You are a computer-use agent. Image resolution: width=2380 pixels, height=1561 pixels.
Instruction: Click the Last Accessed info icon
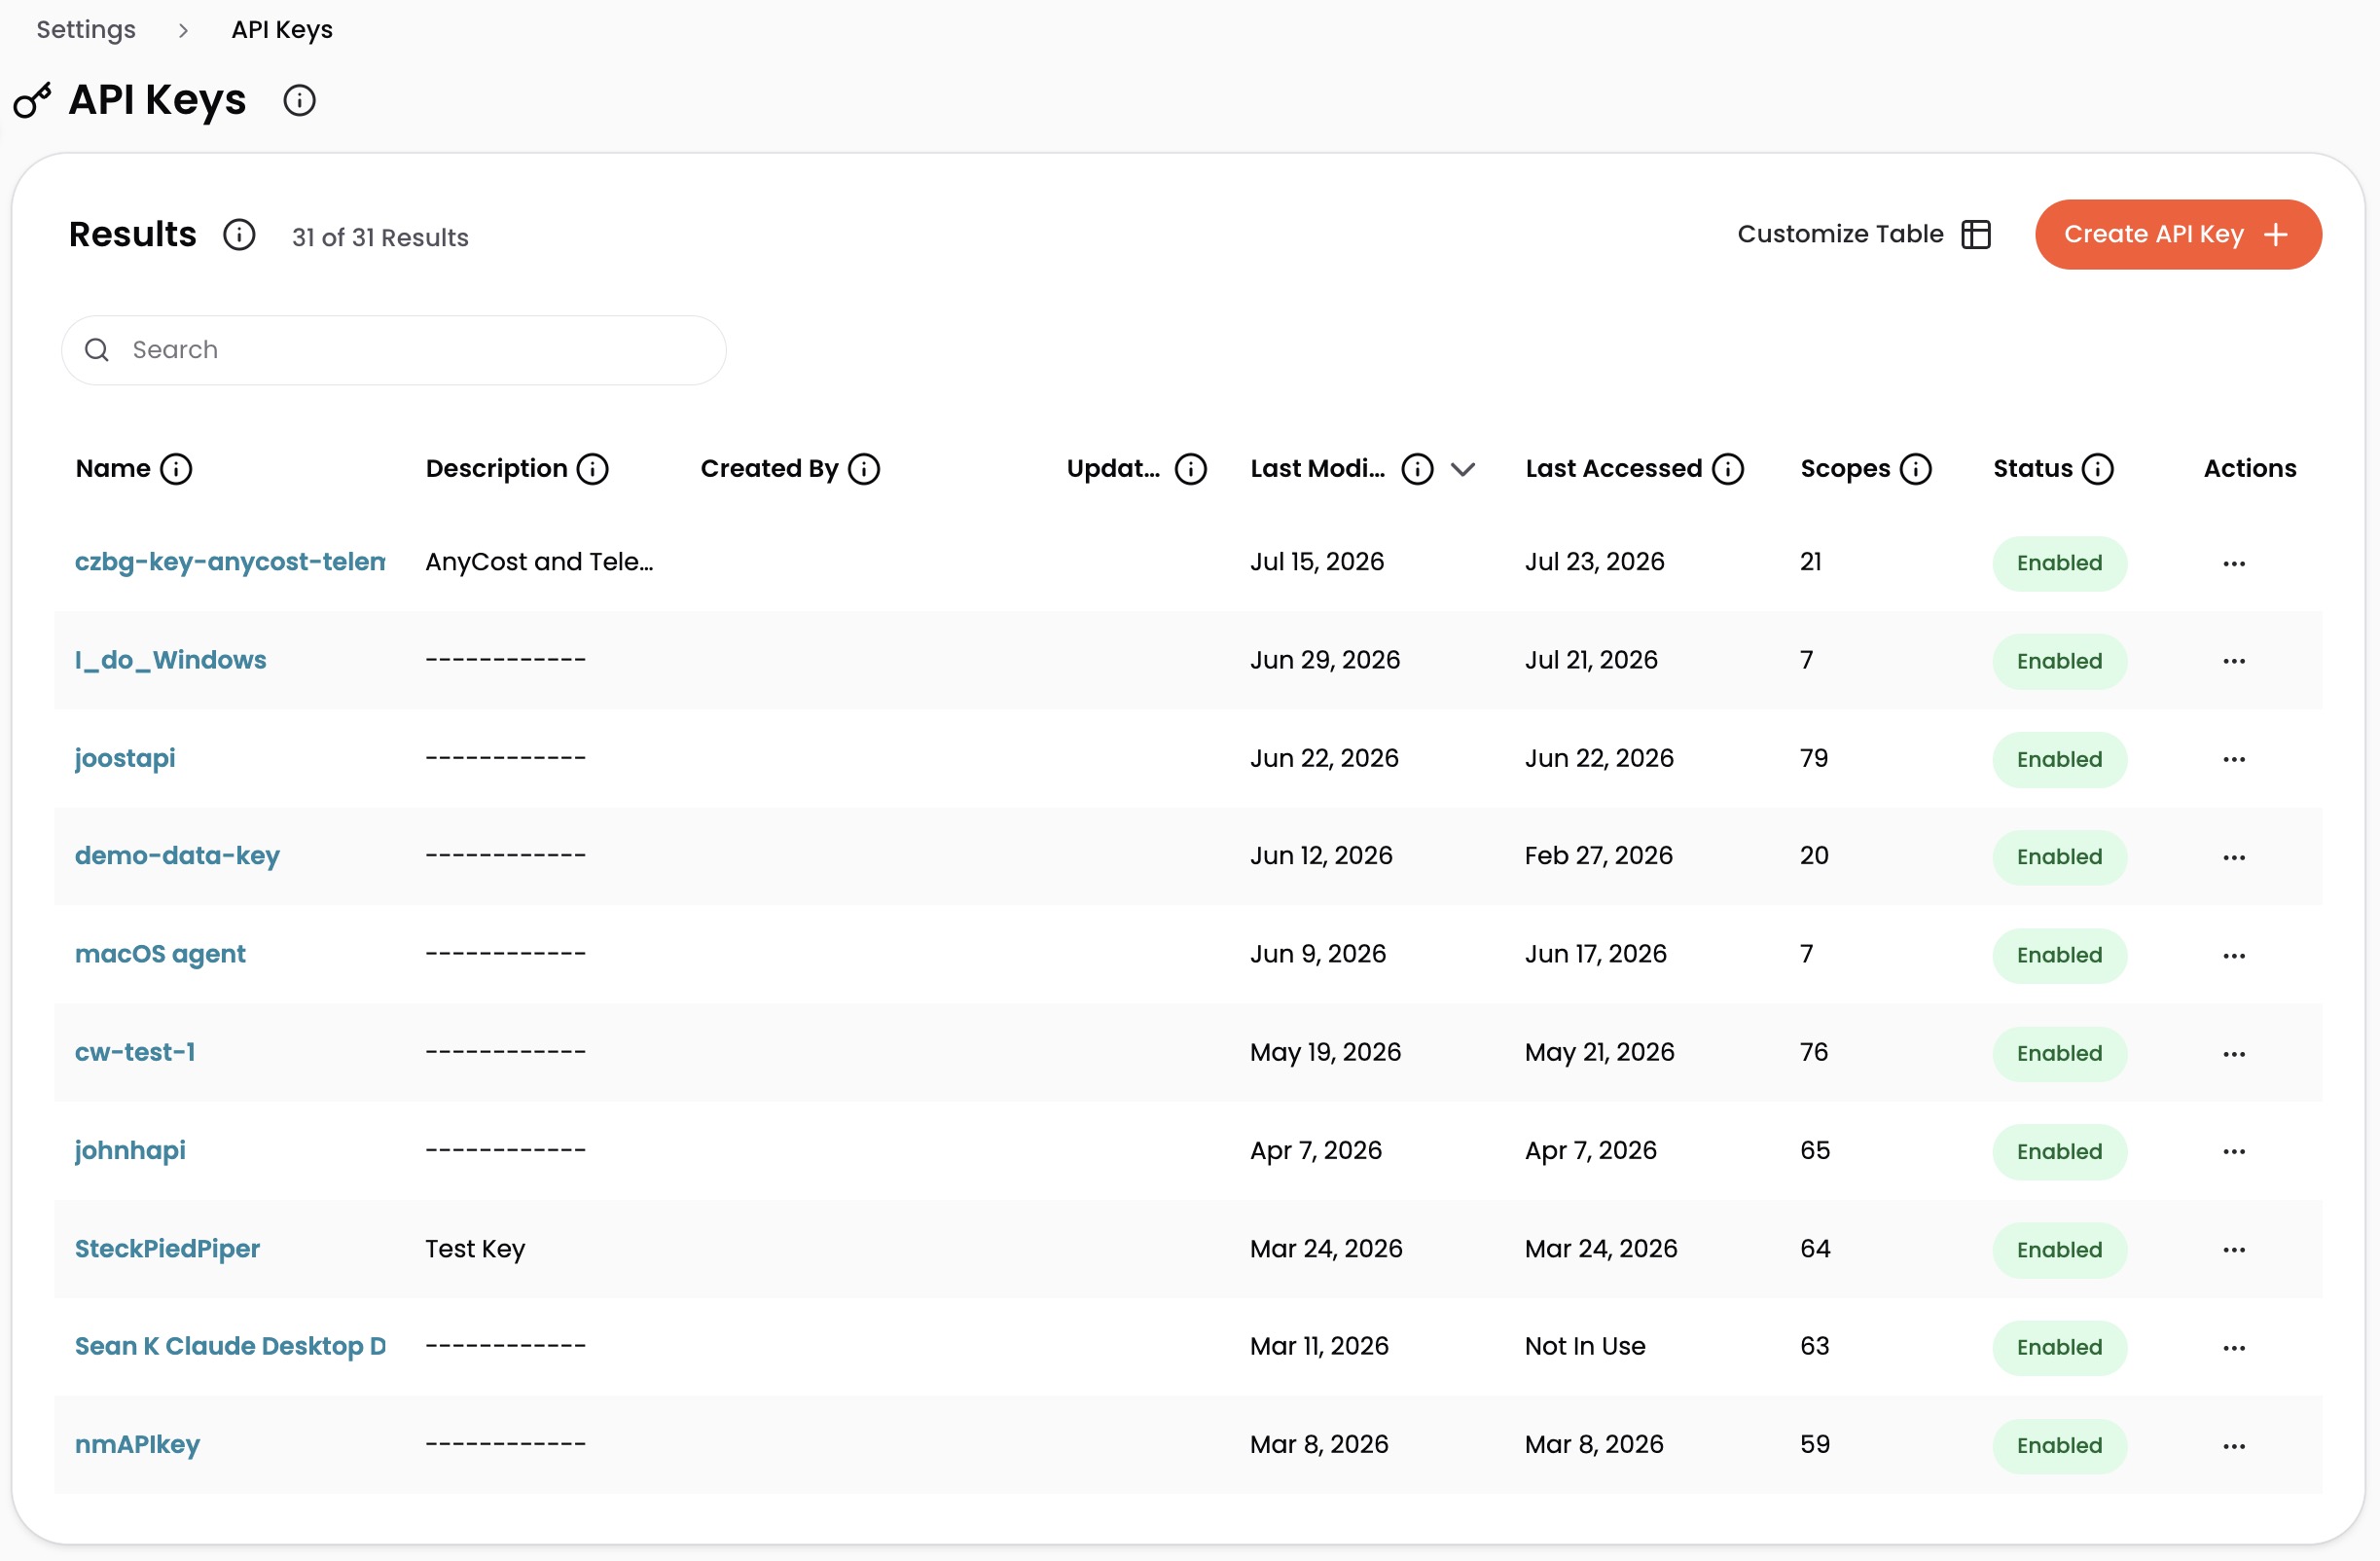click(x=1728, y=469)
